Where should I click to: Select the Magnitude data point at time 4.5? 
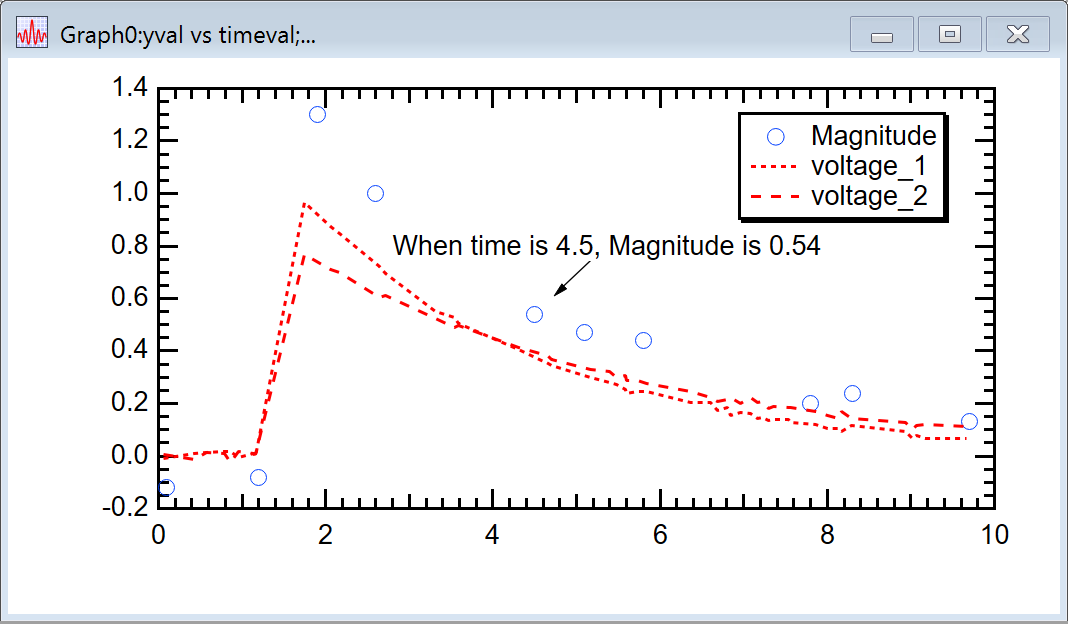[x=534, y=314]
